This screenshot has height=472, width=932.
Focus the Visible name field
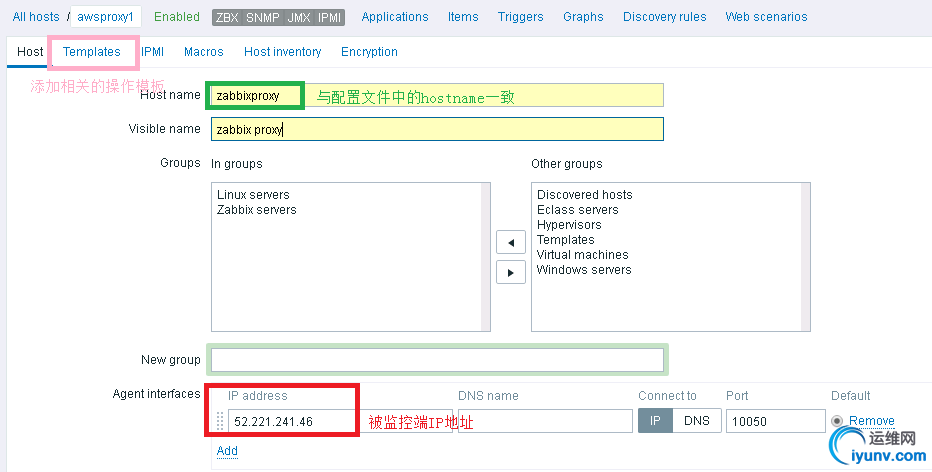coord(437,129)
